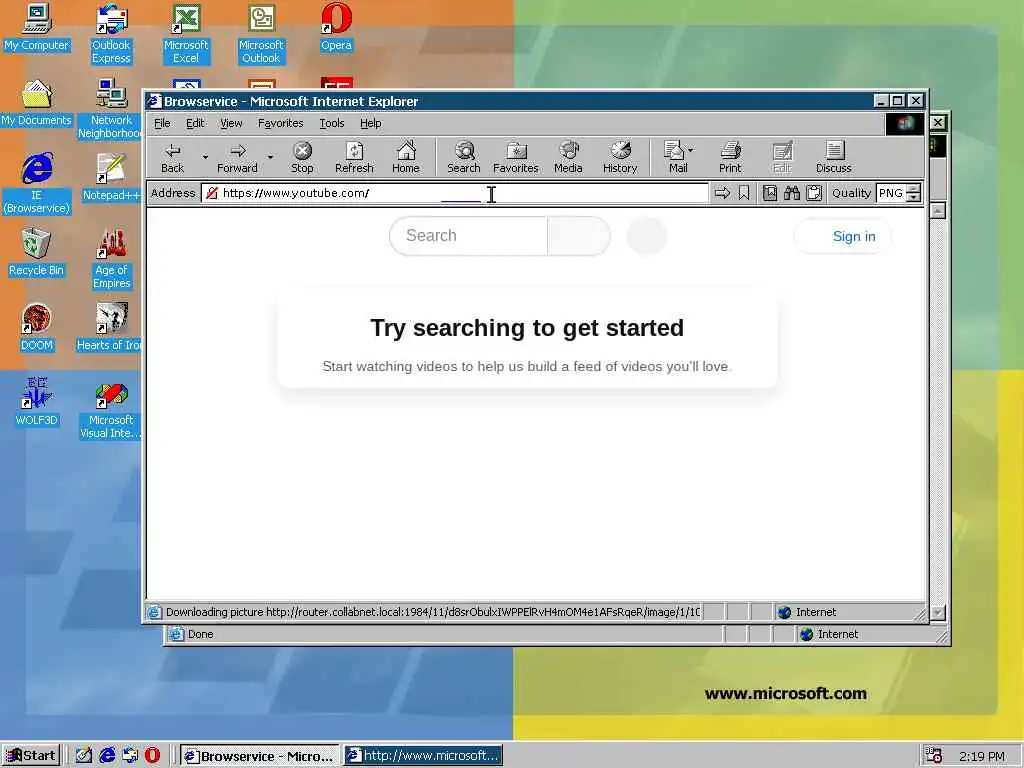Screen dimensions: 1024x768
Task: Open the Back history dropdown arrow
Action: [x=205, y=157]
